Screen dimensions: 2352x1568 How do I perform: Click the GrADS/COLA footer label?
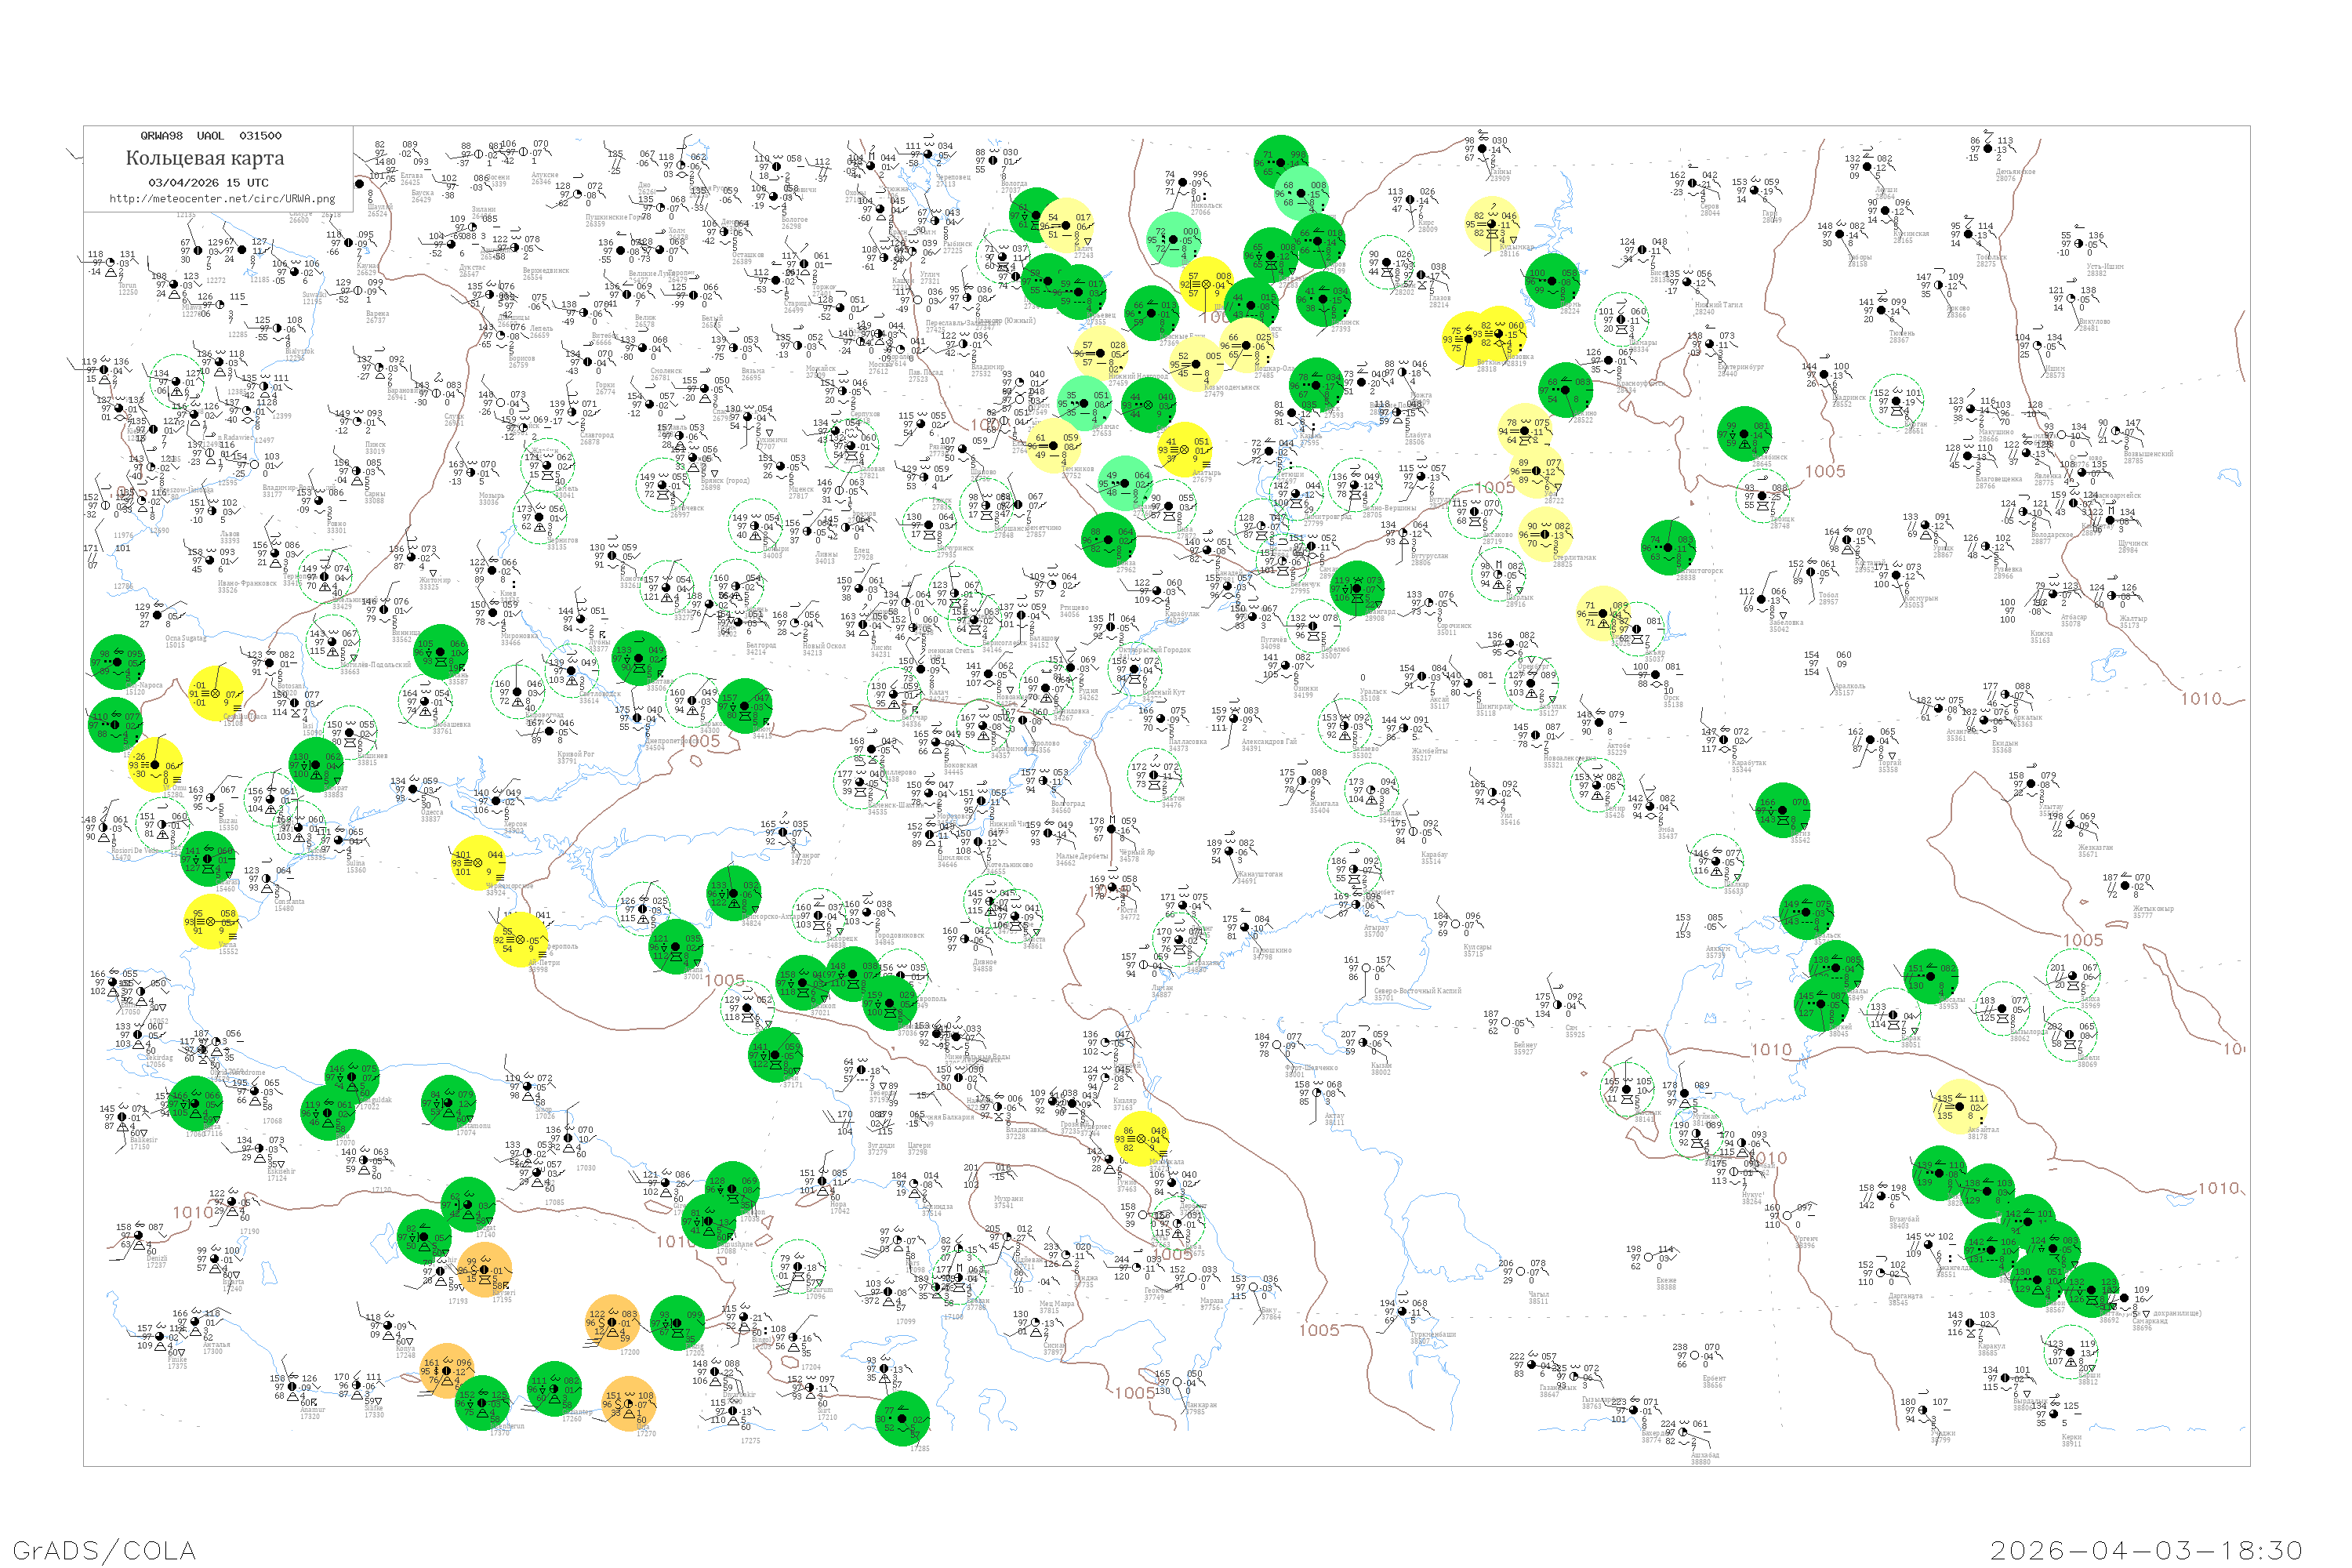coord(104,1550)
